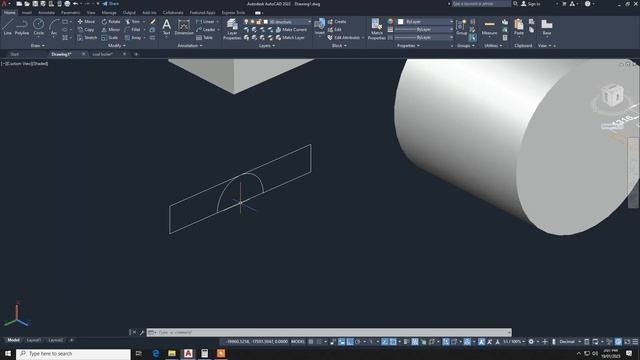The height and width of the screenshot is (360, 640).
Task: Open the Home ribbon tab
Action: click(x=10, y=13)
